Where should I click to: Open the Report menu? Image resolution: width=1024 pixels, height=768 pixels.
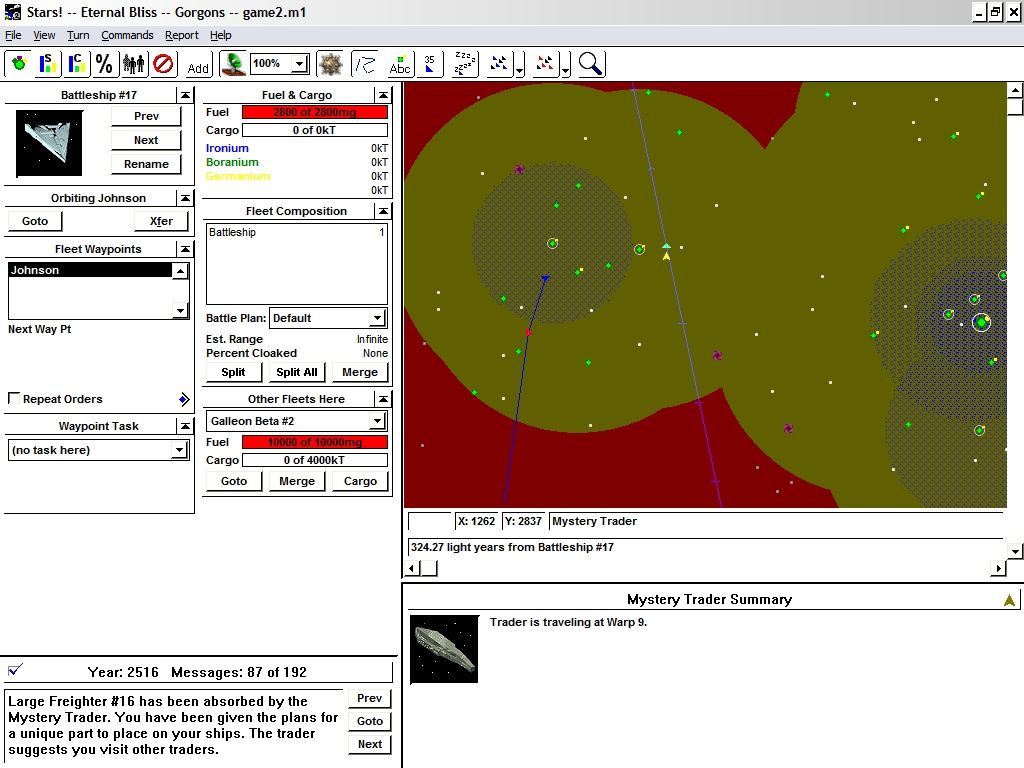(182, 35)
